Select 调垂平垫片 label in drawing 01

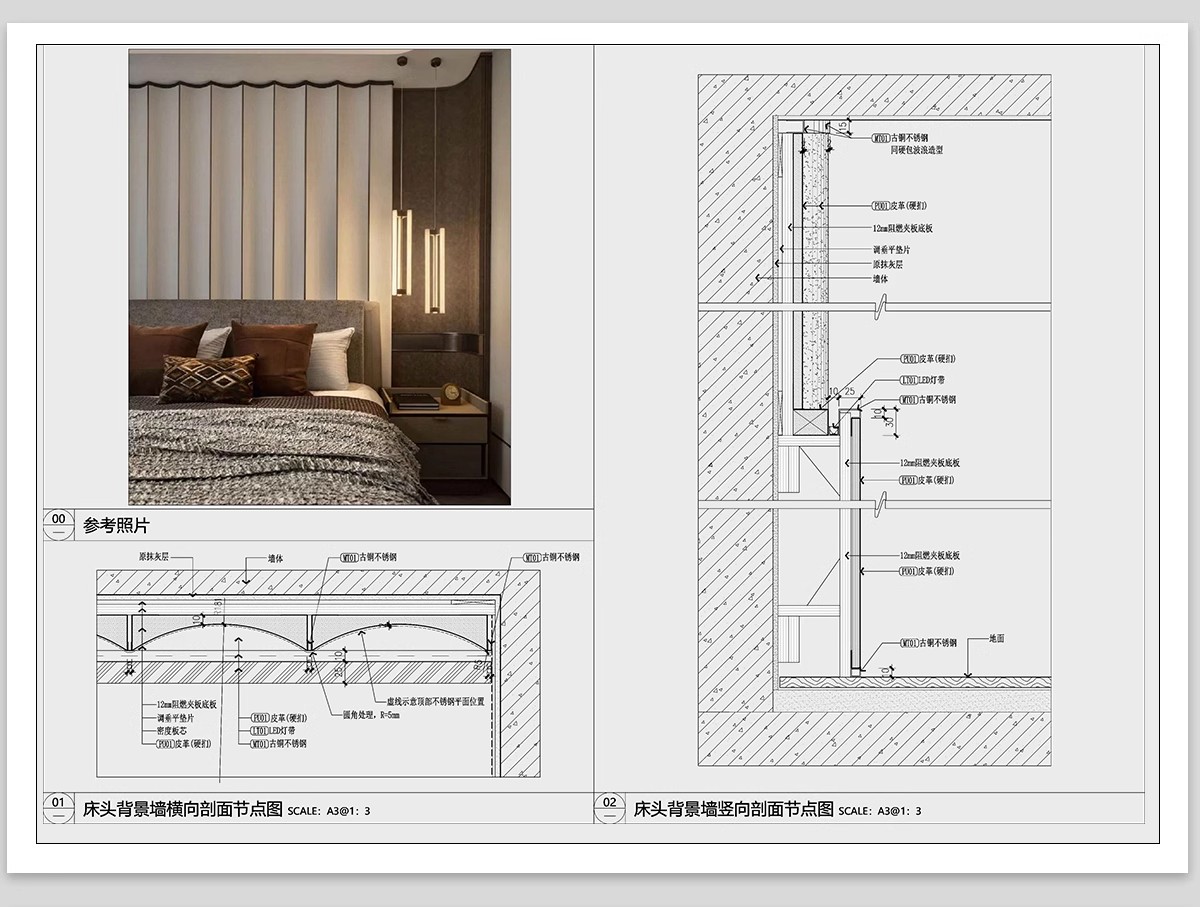point(174,717)
